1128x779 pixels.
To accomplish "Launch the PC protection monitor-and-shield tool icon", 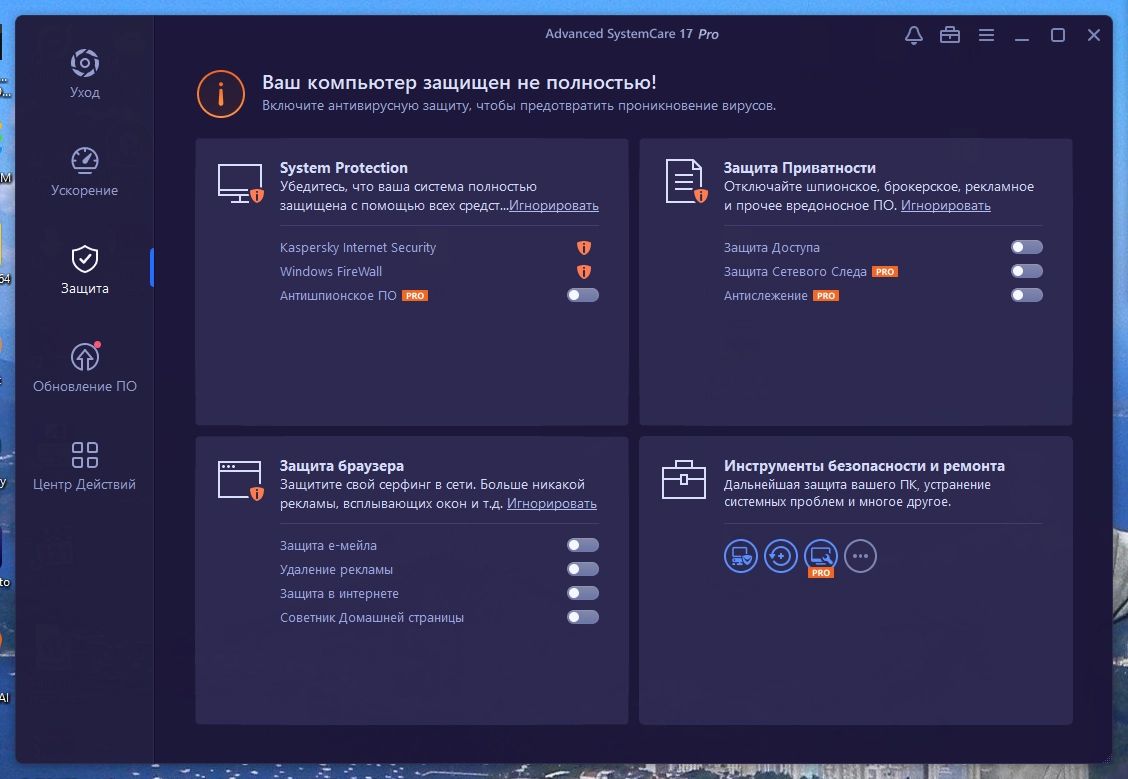I will click(740, 556).
